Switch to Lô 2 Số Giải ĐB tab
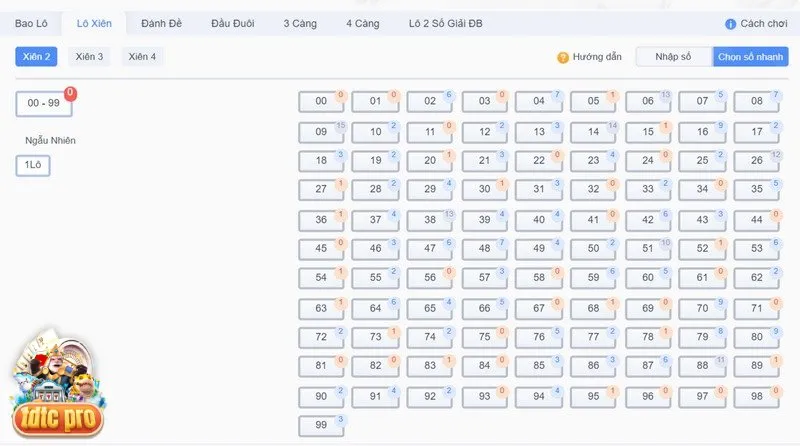 click(445, 23)
